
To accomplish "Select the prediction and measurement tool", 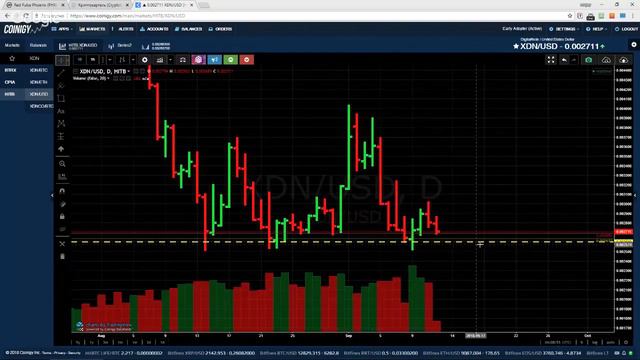I will point(61,136).
